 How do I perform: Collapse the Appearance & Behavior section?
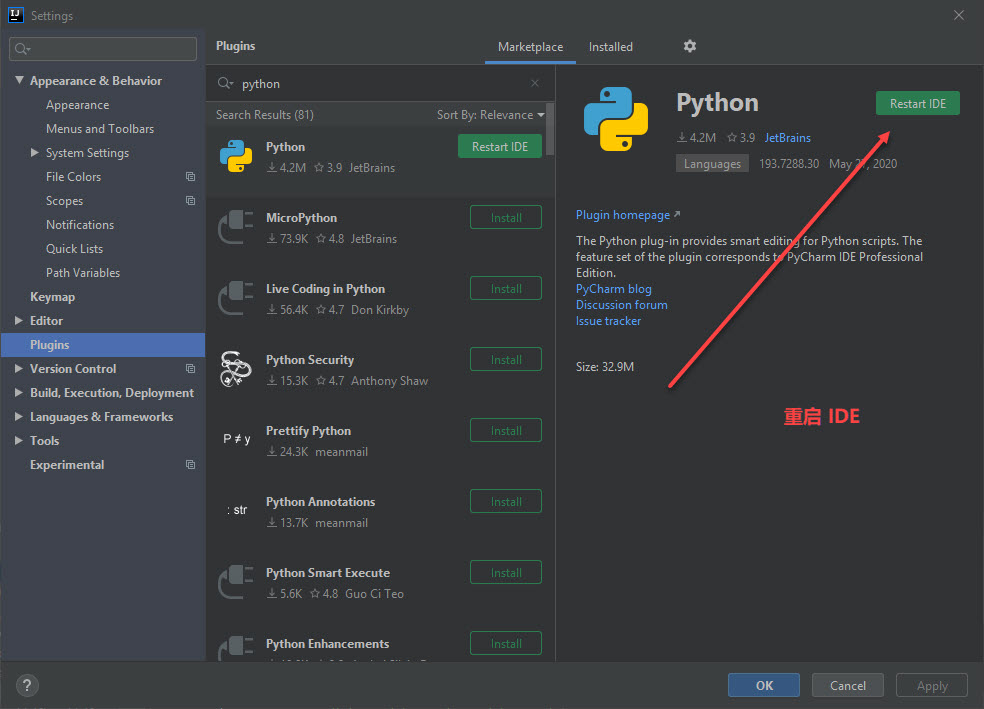tap(19, 80)
